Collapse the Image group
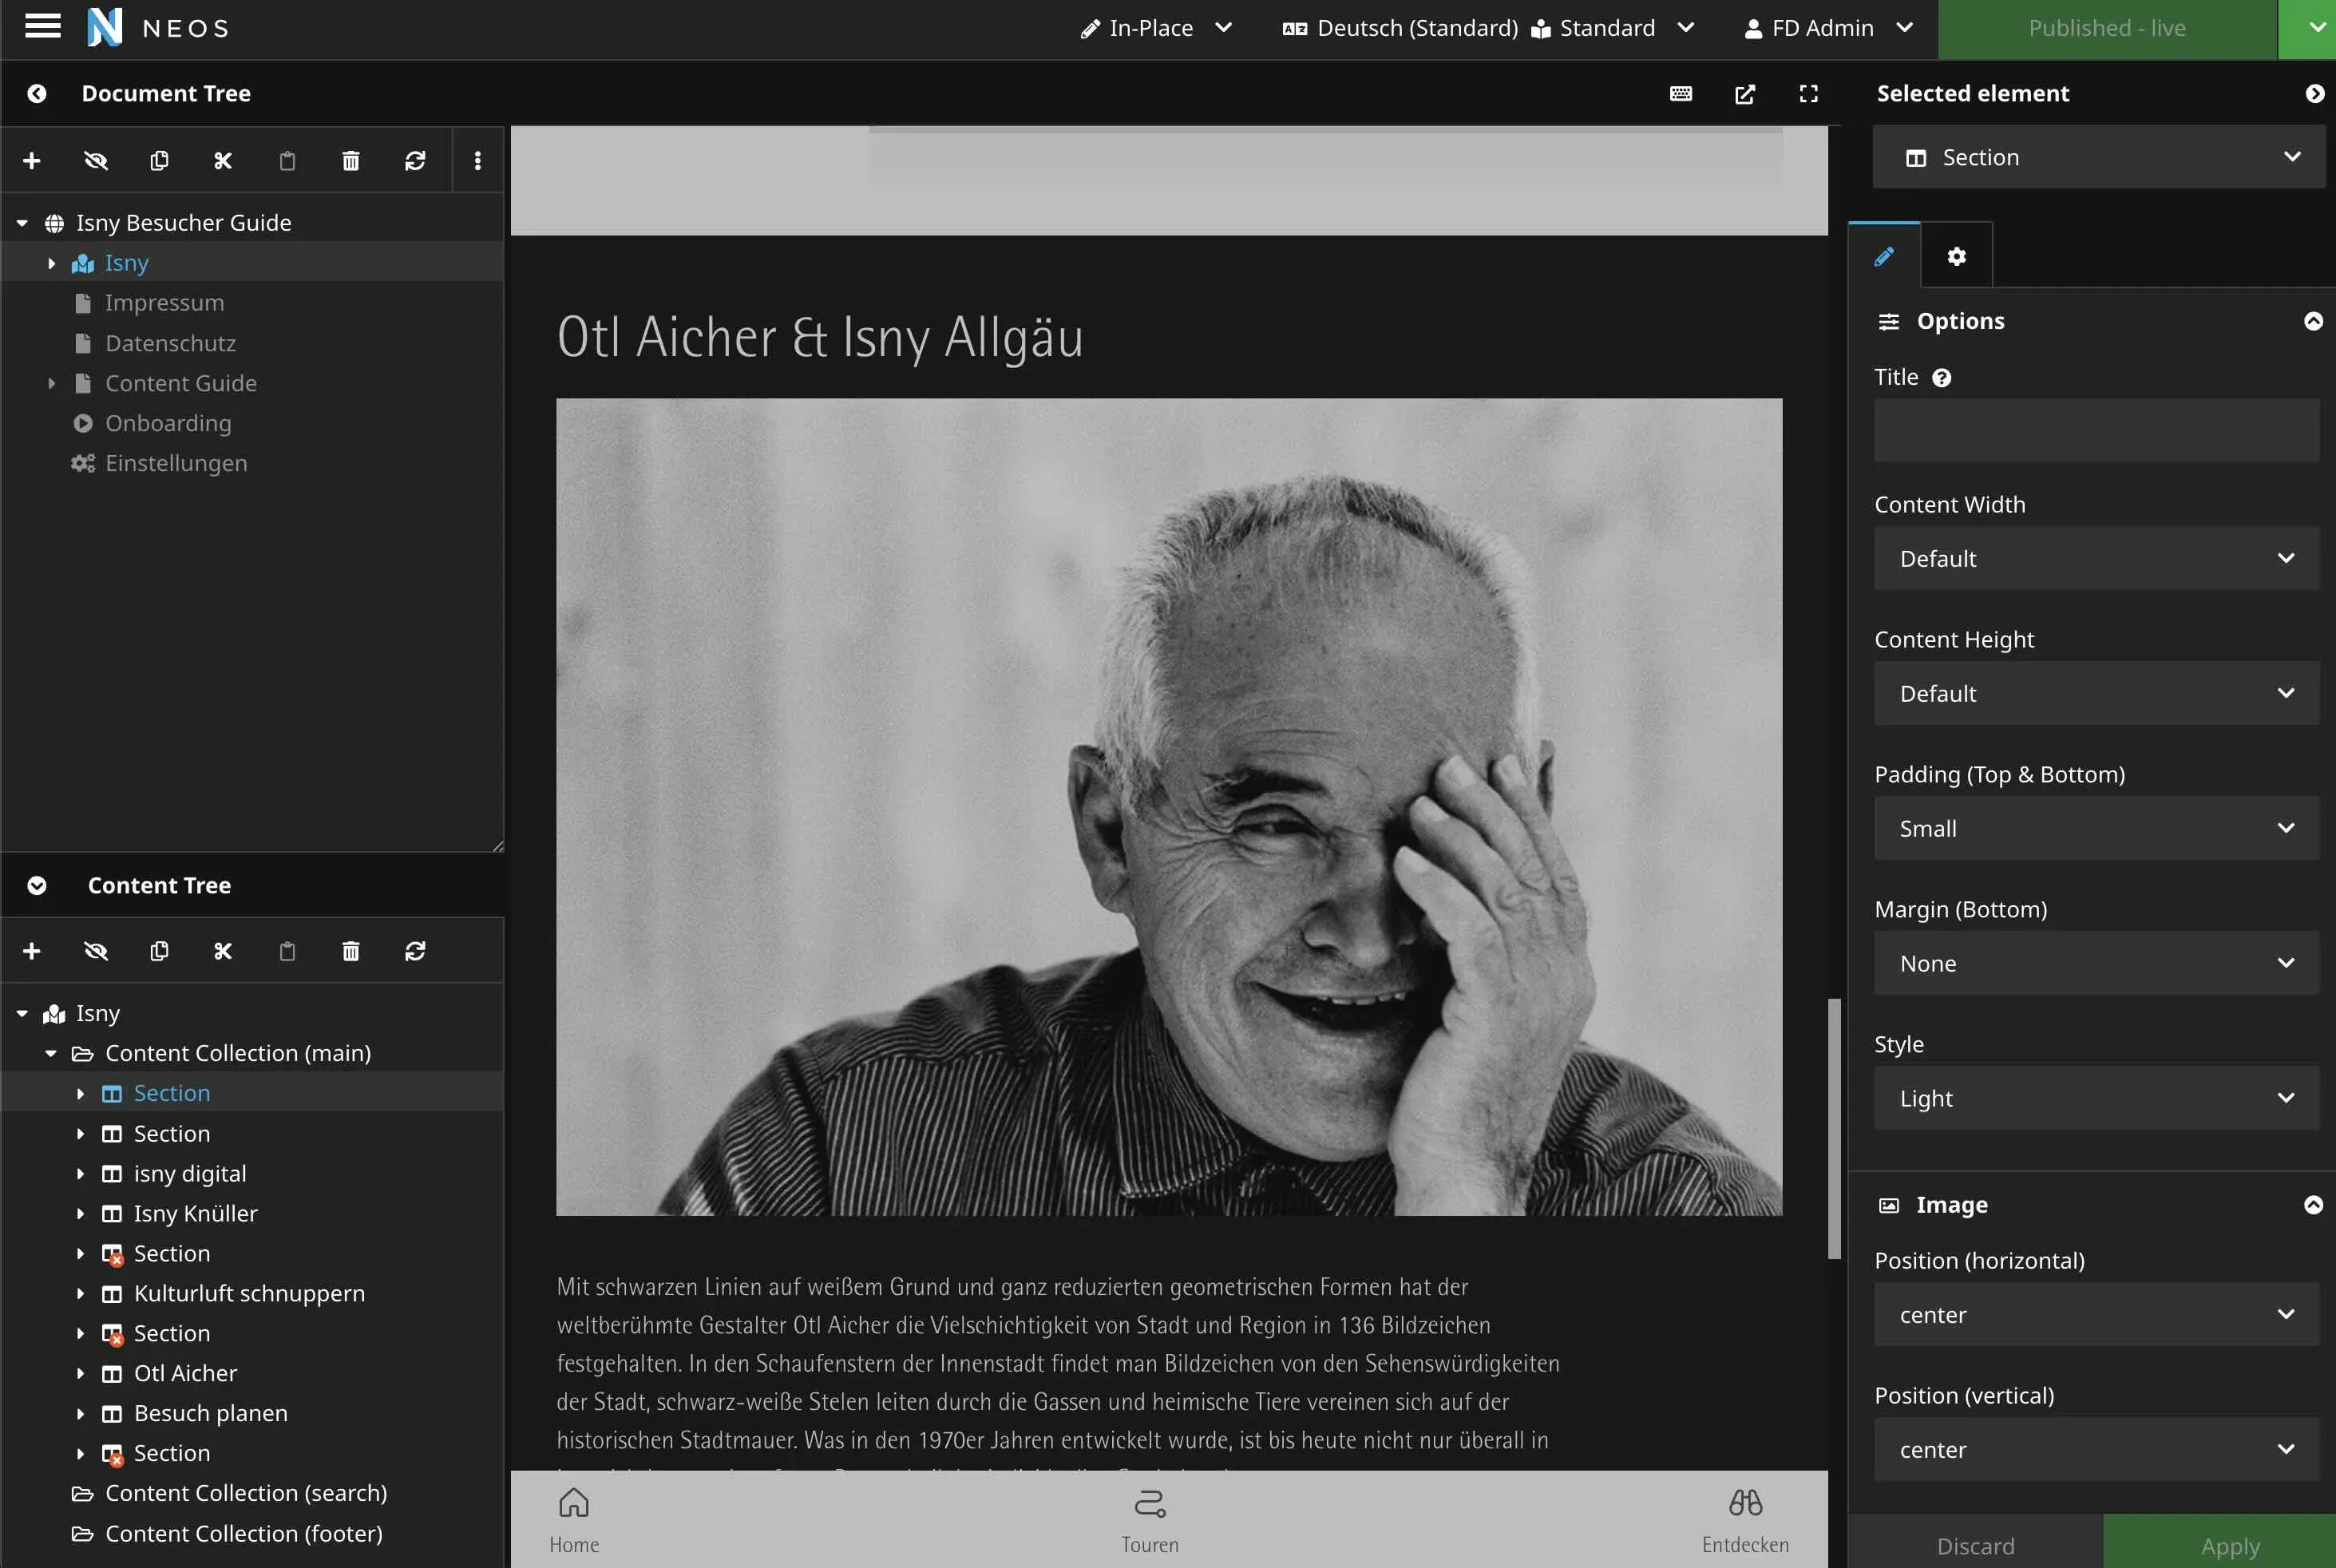Image resolution: width=2336 pixels, height=1568 pixels. tap(2314, 1205)
